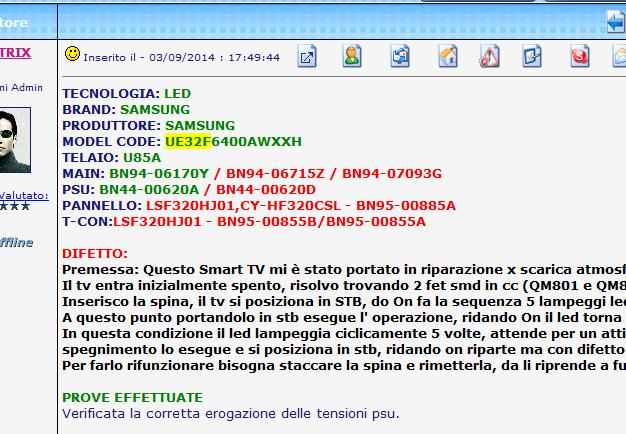Image resolution: width=626 pixels, height=434 pixels.
Task: Click the blue back arrow icon
Action: tap(615, 22)
